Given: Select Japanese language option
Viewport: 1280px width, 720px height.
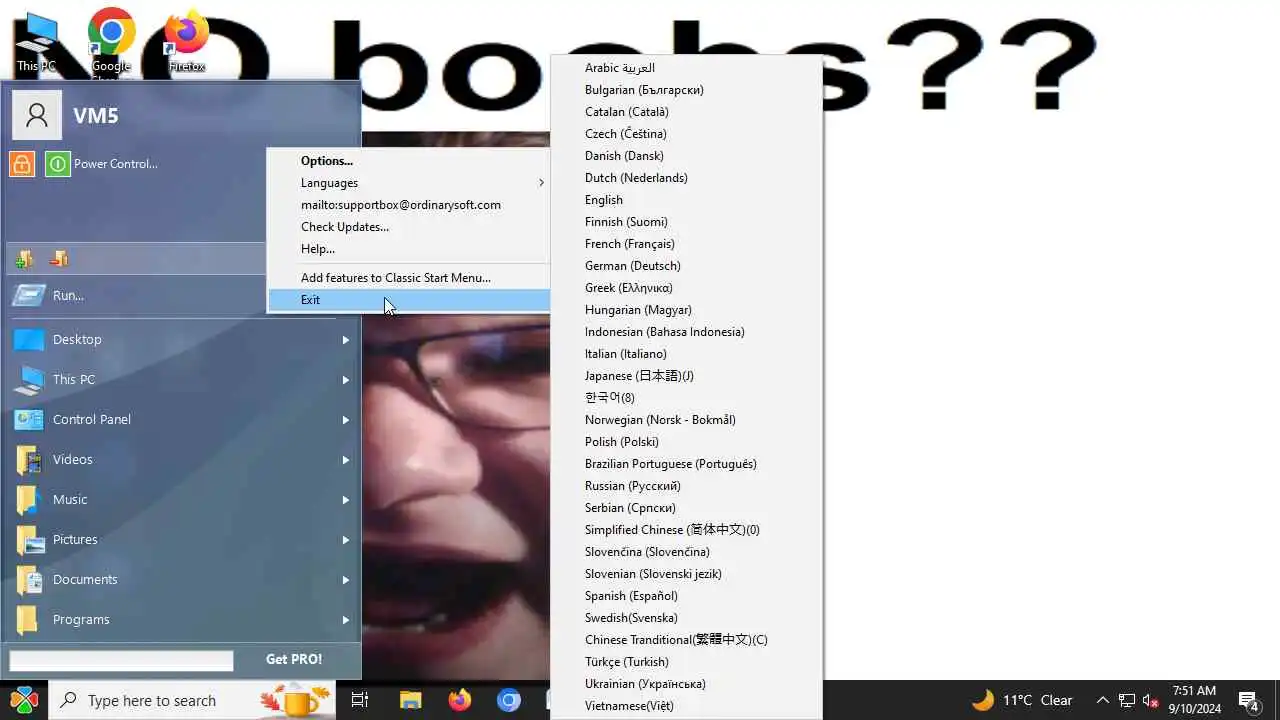Looking at the screenshot, I should 686,376.
